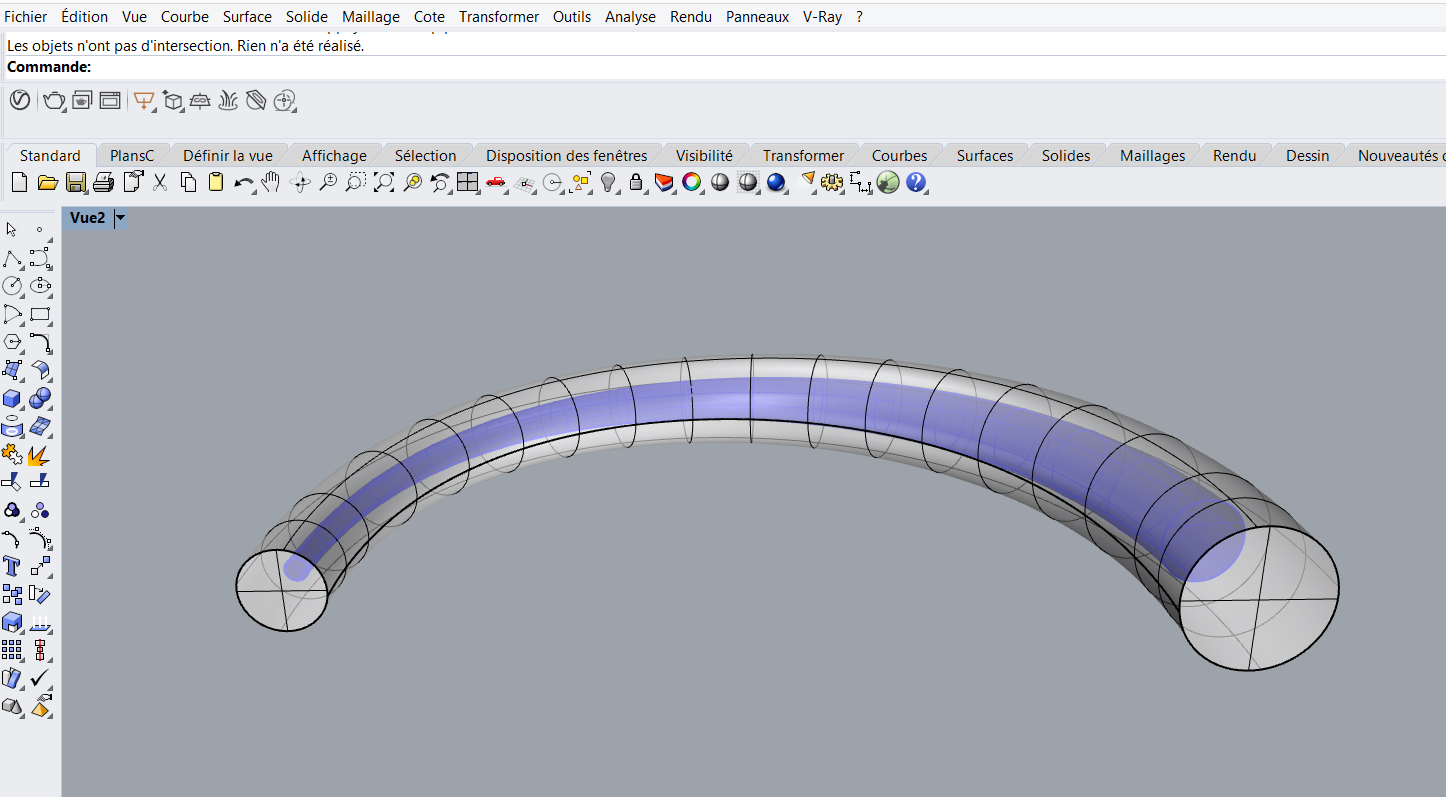Image resolution: width=1446 pixels, height=797 pixels.
Task: Choose the Text object tool
Action: pos(12,567)
